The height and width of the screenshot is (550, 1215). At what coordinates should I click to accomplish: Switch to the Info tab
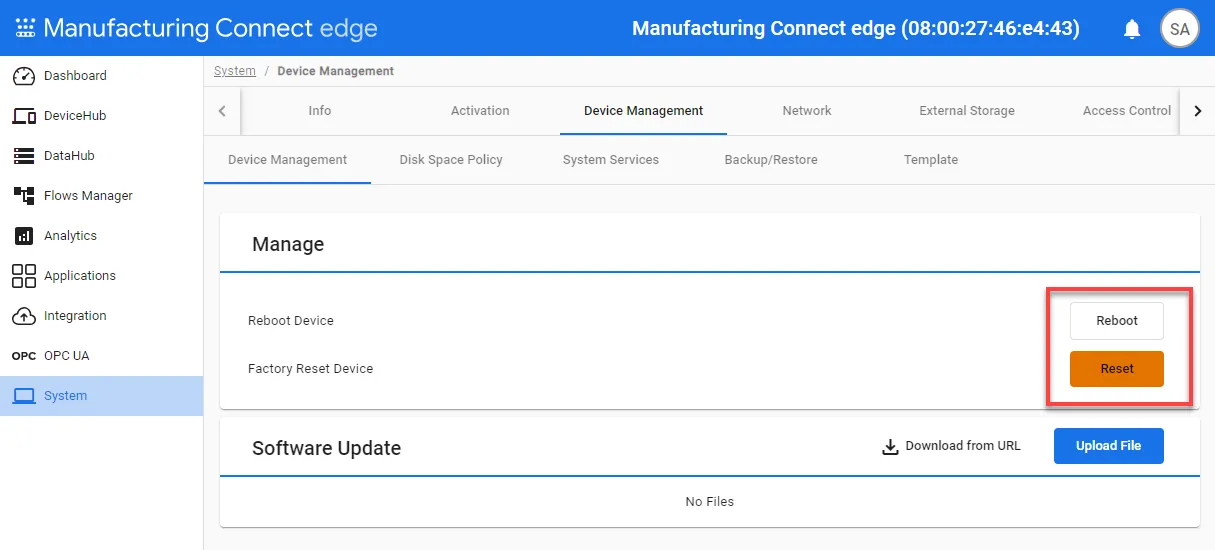point(320,111)
